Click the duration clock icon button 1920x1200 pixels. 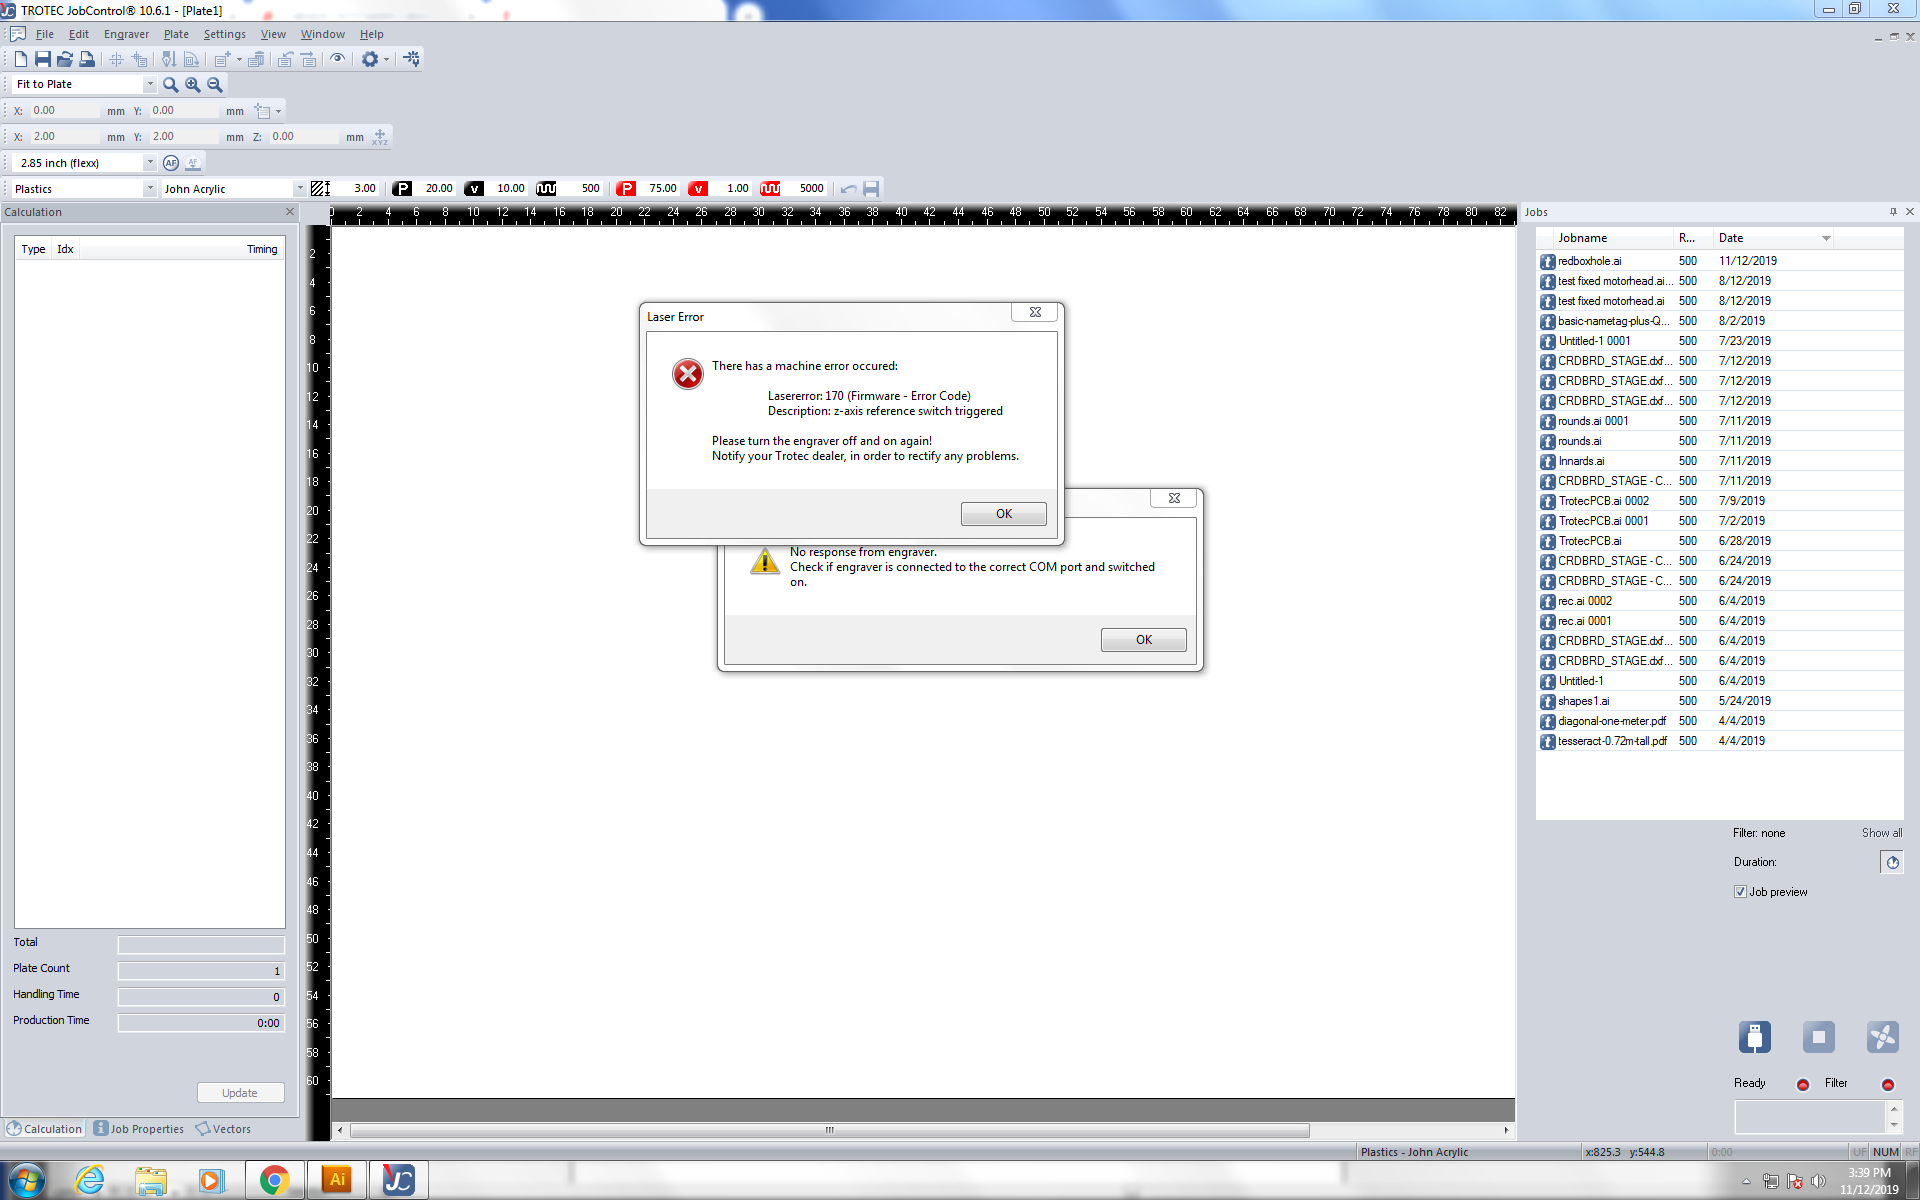(x=1892, y=862)
